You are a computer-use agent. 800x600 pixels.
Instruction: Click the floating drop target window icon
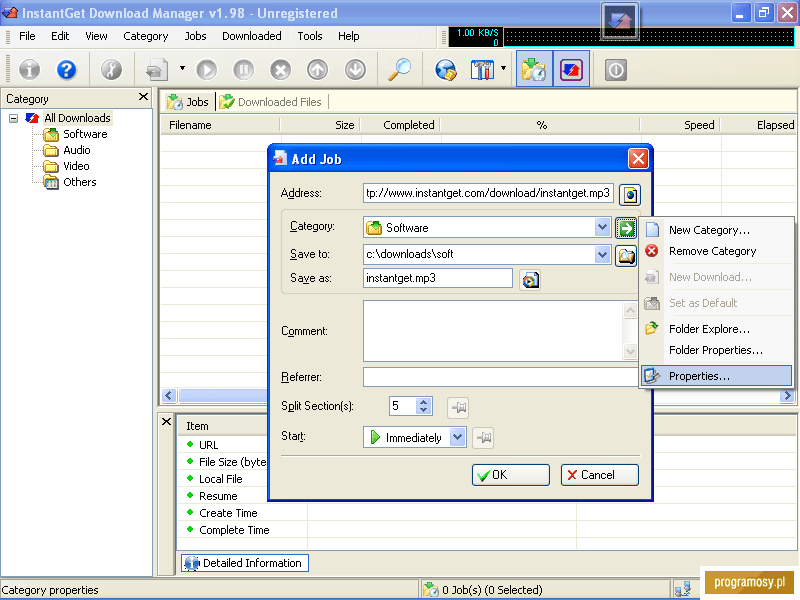point(619,21)
